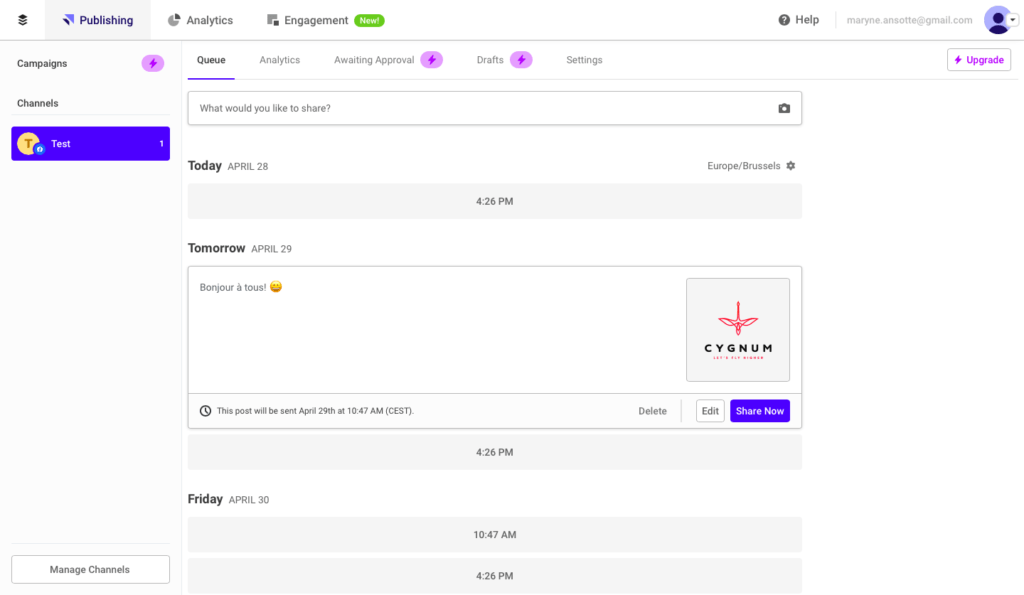Share the Bonjour à tous post now
Screen dimensions: 1024x595
coord(759,410)
